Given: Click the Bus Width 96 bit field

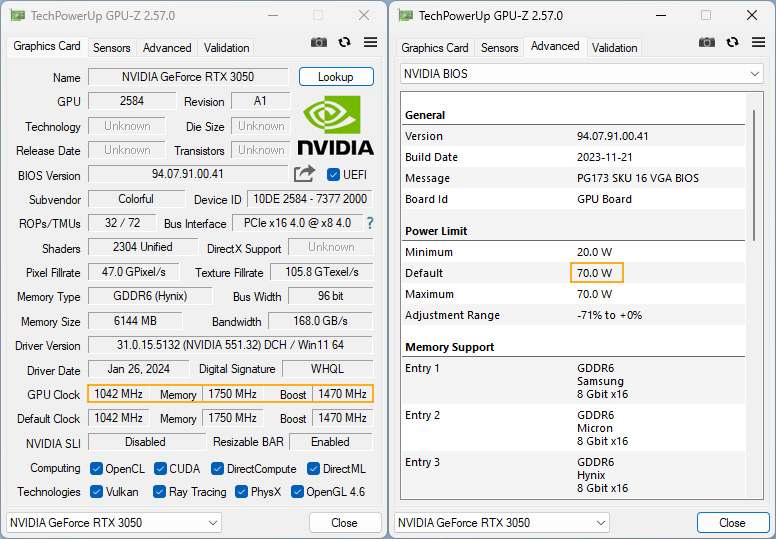Looking at the screenshot, I should click(x=331, y=296).
